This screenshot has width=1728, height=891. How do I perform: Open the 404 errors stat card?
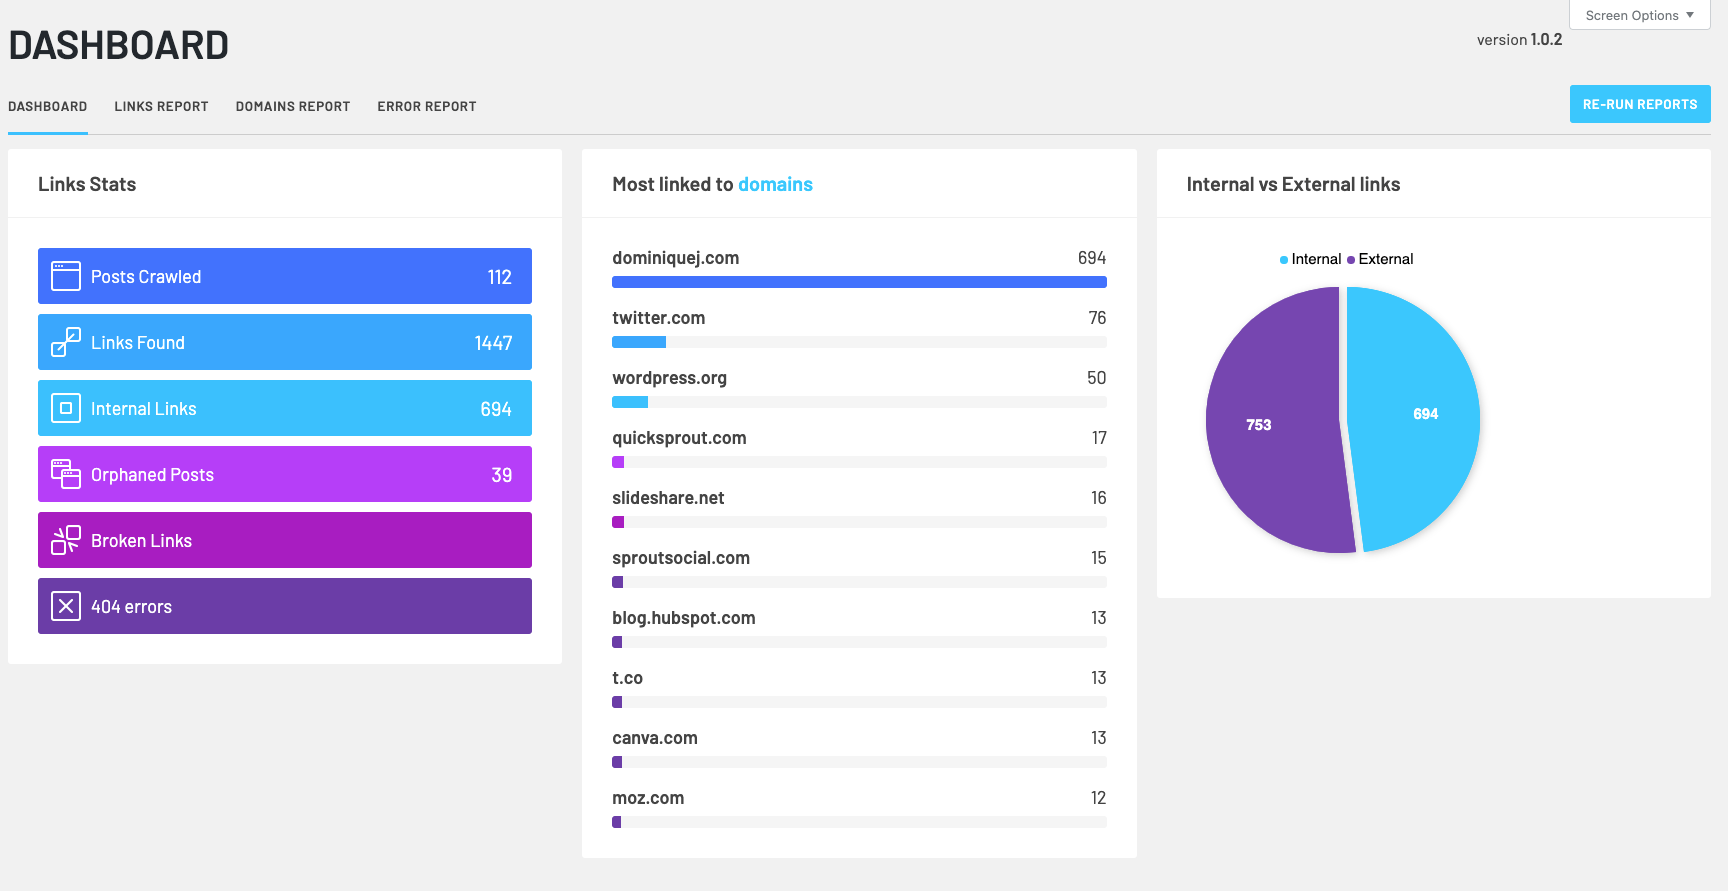(285, 606)
